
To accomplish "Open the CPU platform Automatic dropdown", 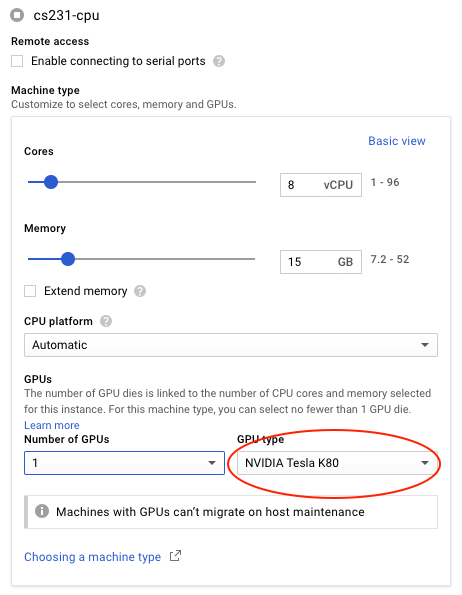I will pos(231,345).
